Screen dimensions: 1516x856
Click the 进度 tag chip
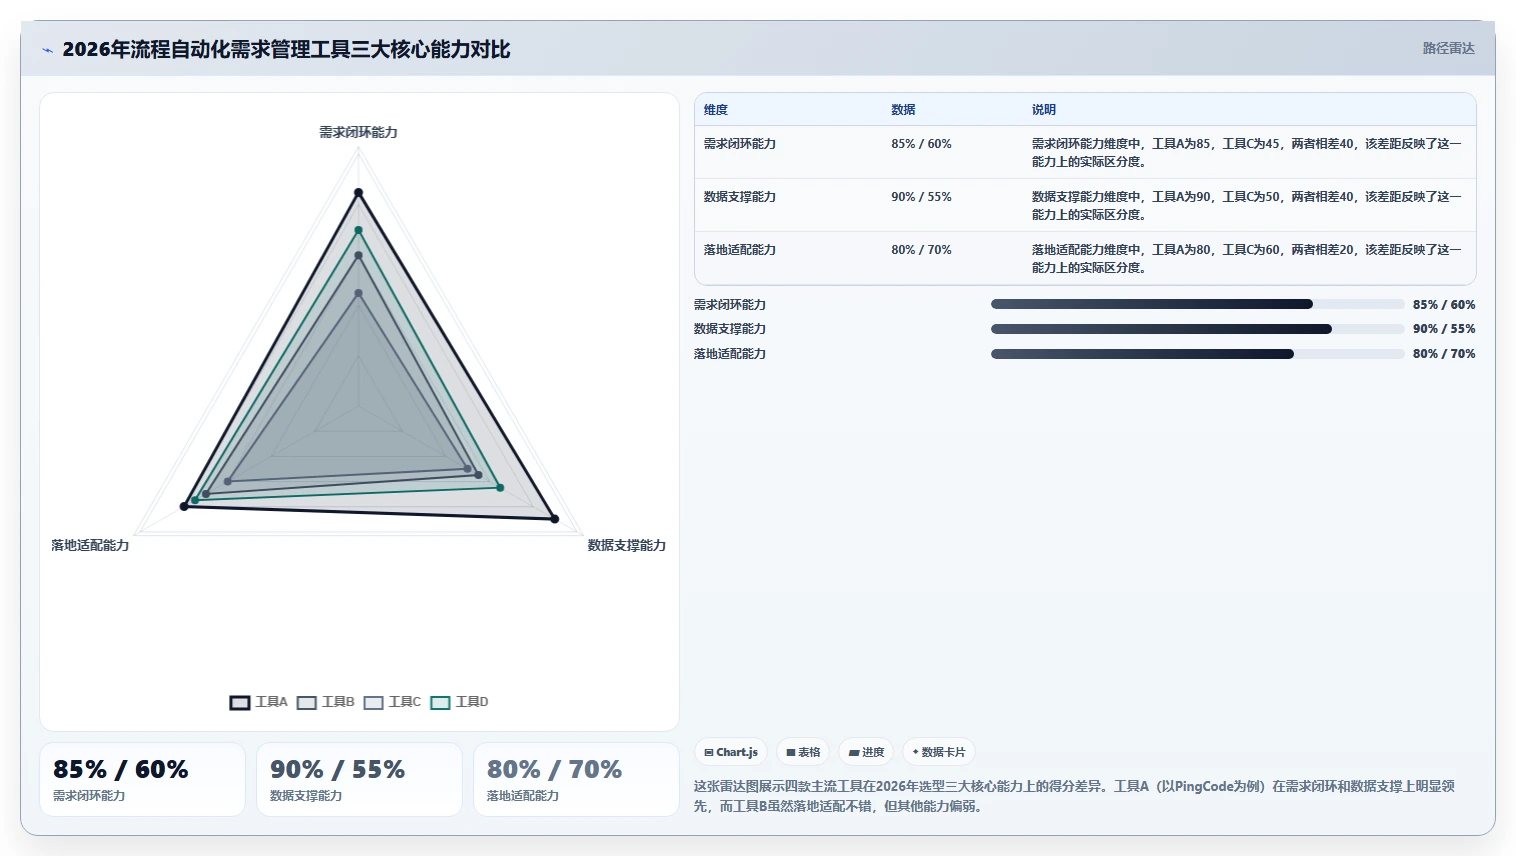(x=866, y=752)
